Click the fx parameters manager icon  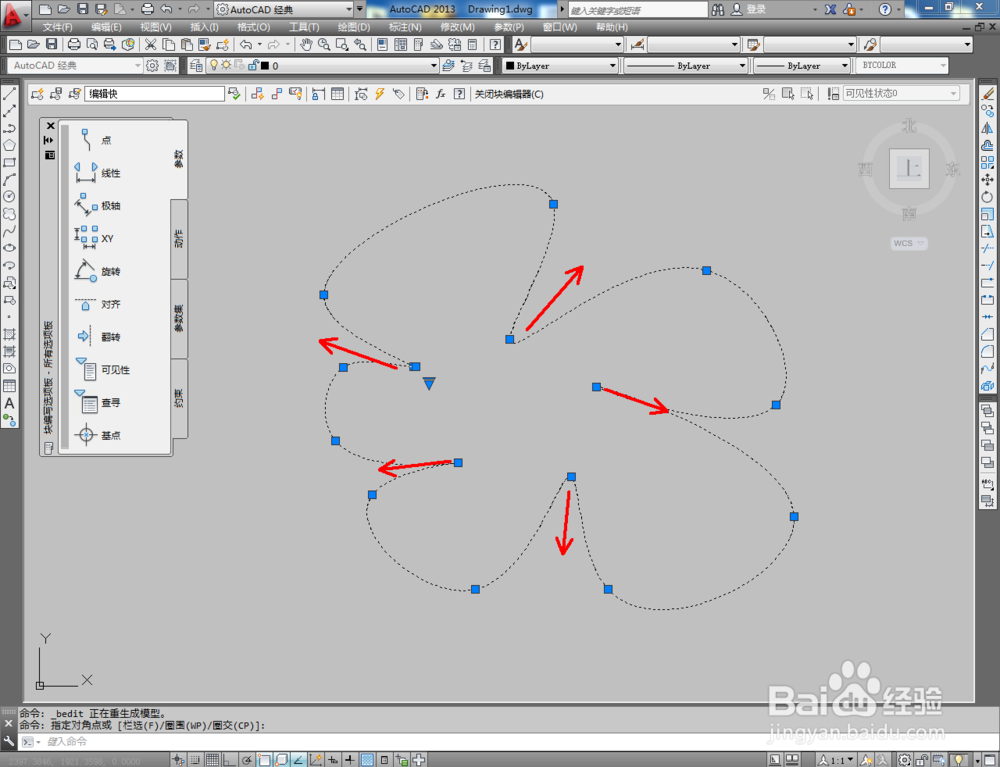(440, 94)
